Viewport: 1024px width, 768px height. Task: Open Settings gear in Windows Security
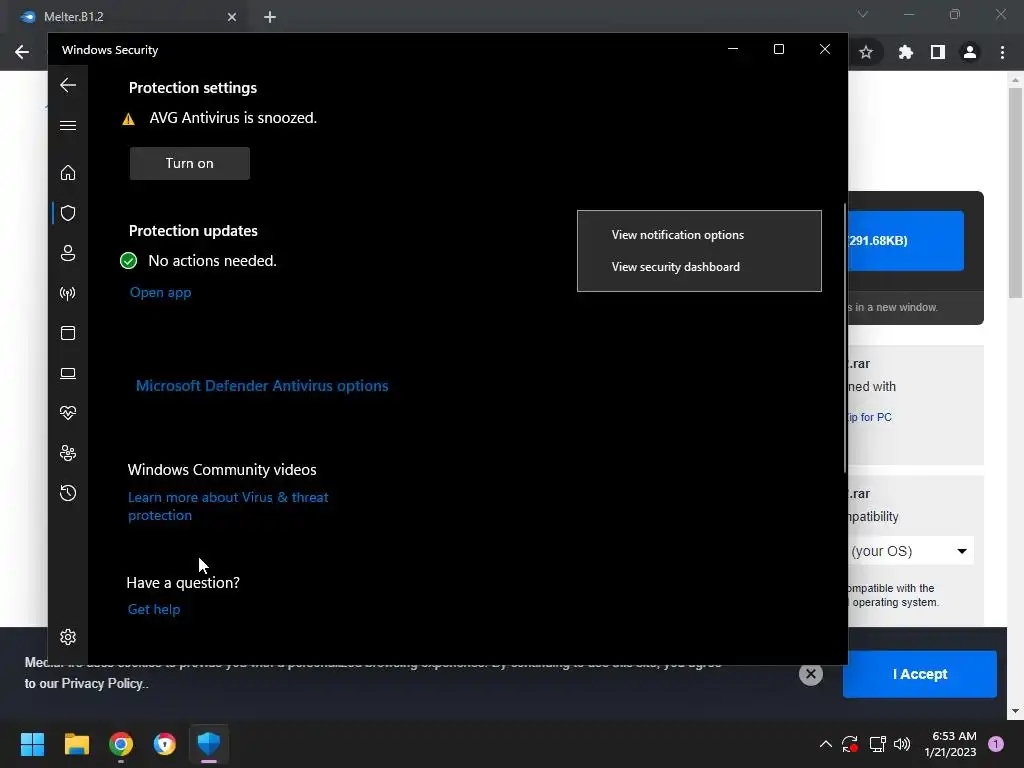pos(68,637)
